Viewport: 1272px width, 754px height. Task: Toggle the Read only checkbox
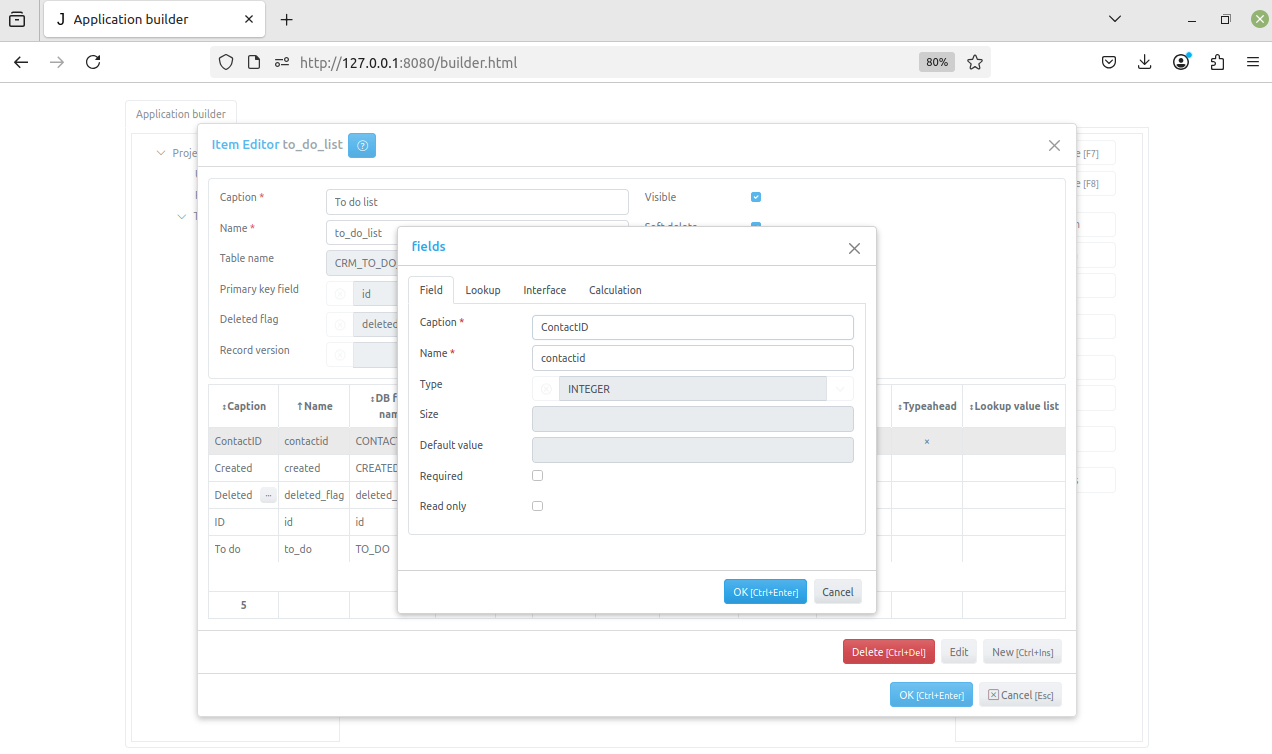pyautogui.click(x=537, y=506)
